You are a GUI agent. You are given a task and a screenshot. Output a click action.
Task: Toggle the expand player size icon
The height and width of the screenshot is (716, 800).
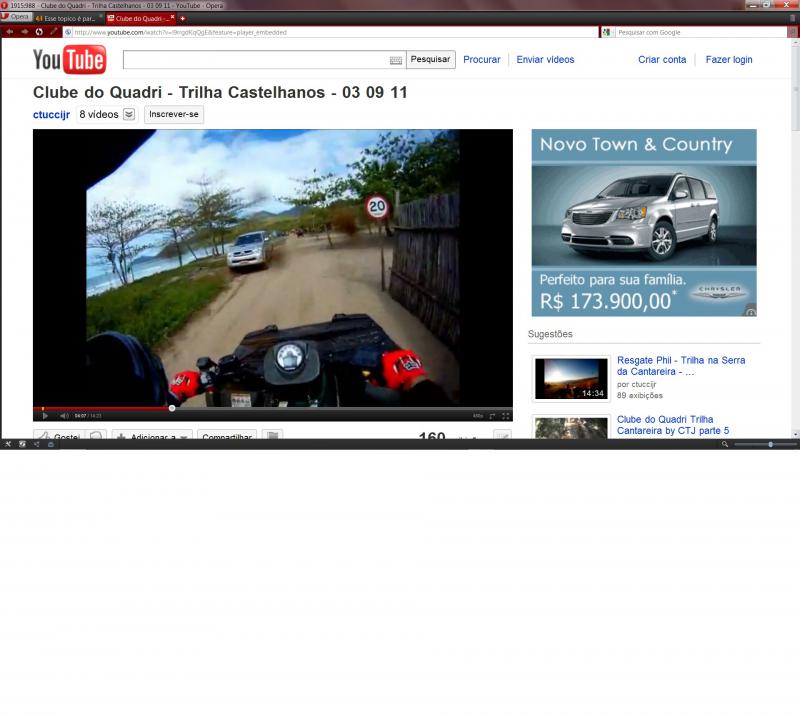(x=492, y=416)
